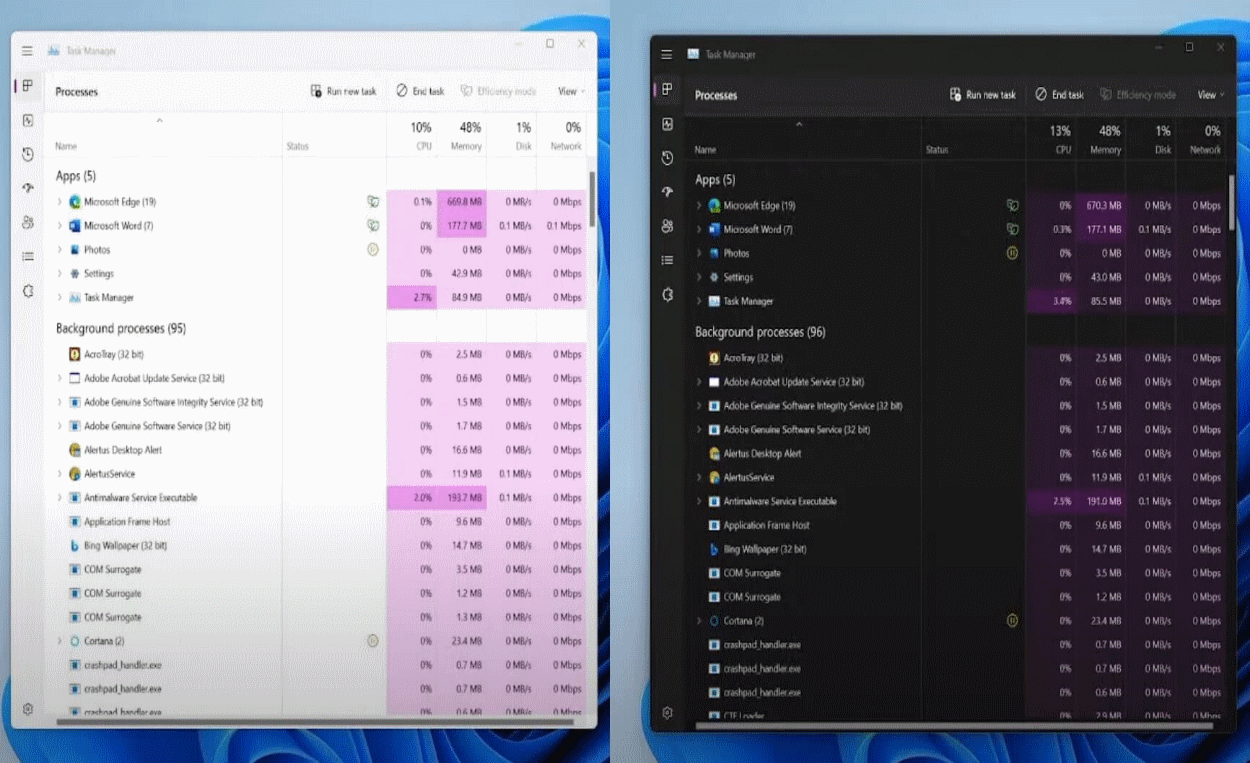Screen dimensions: 1250x763
Task: Open the hamburger navigation menu in dark Task Manager
Action: (x=667, y=54)
